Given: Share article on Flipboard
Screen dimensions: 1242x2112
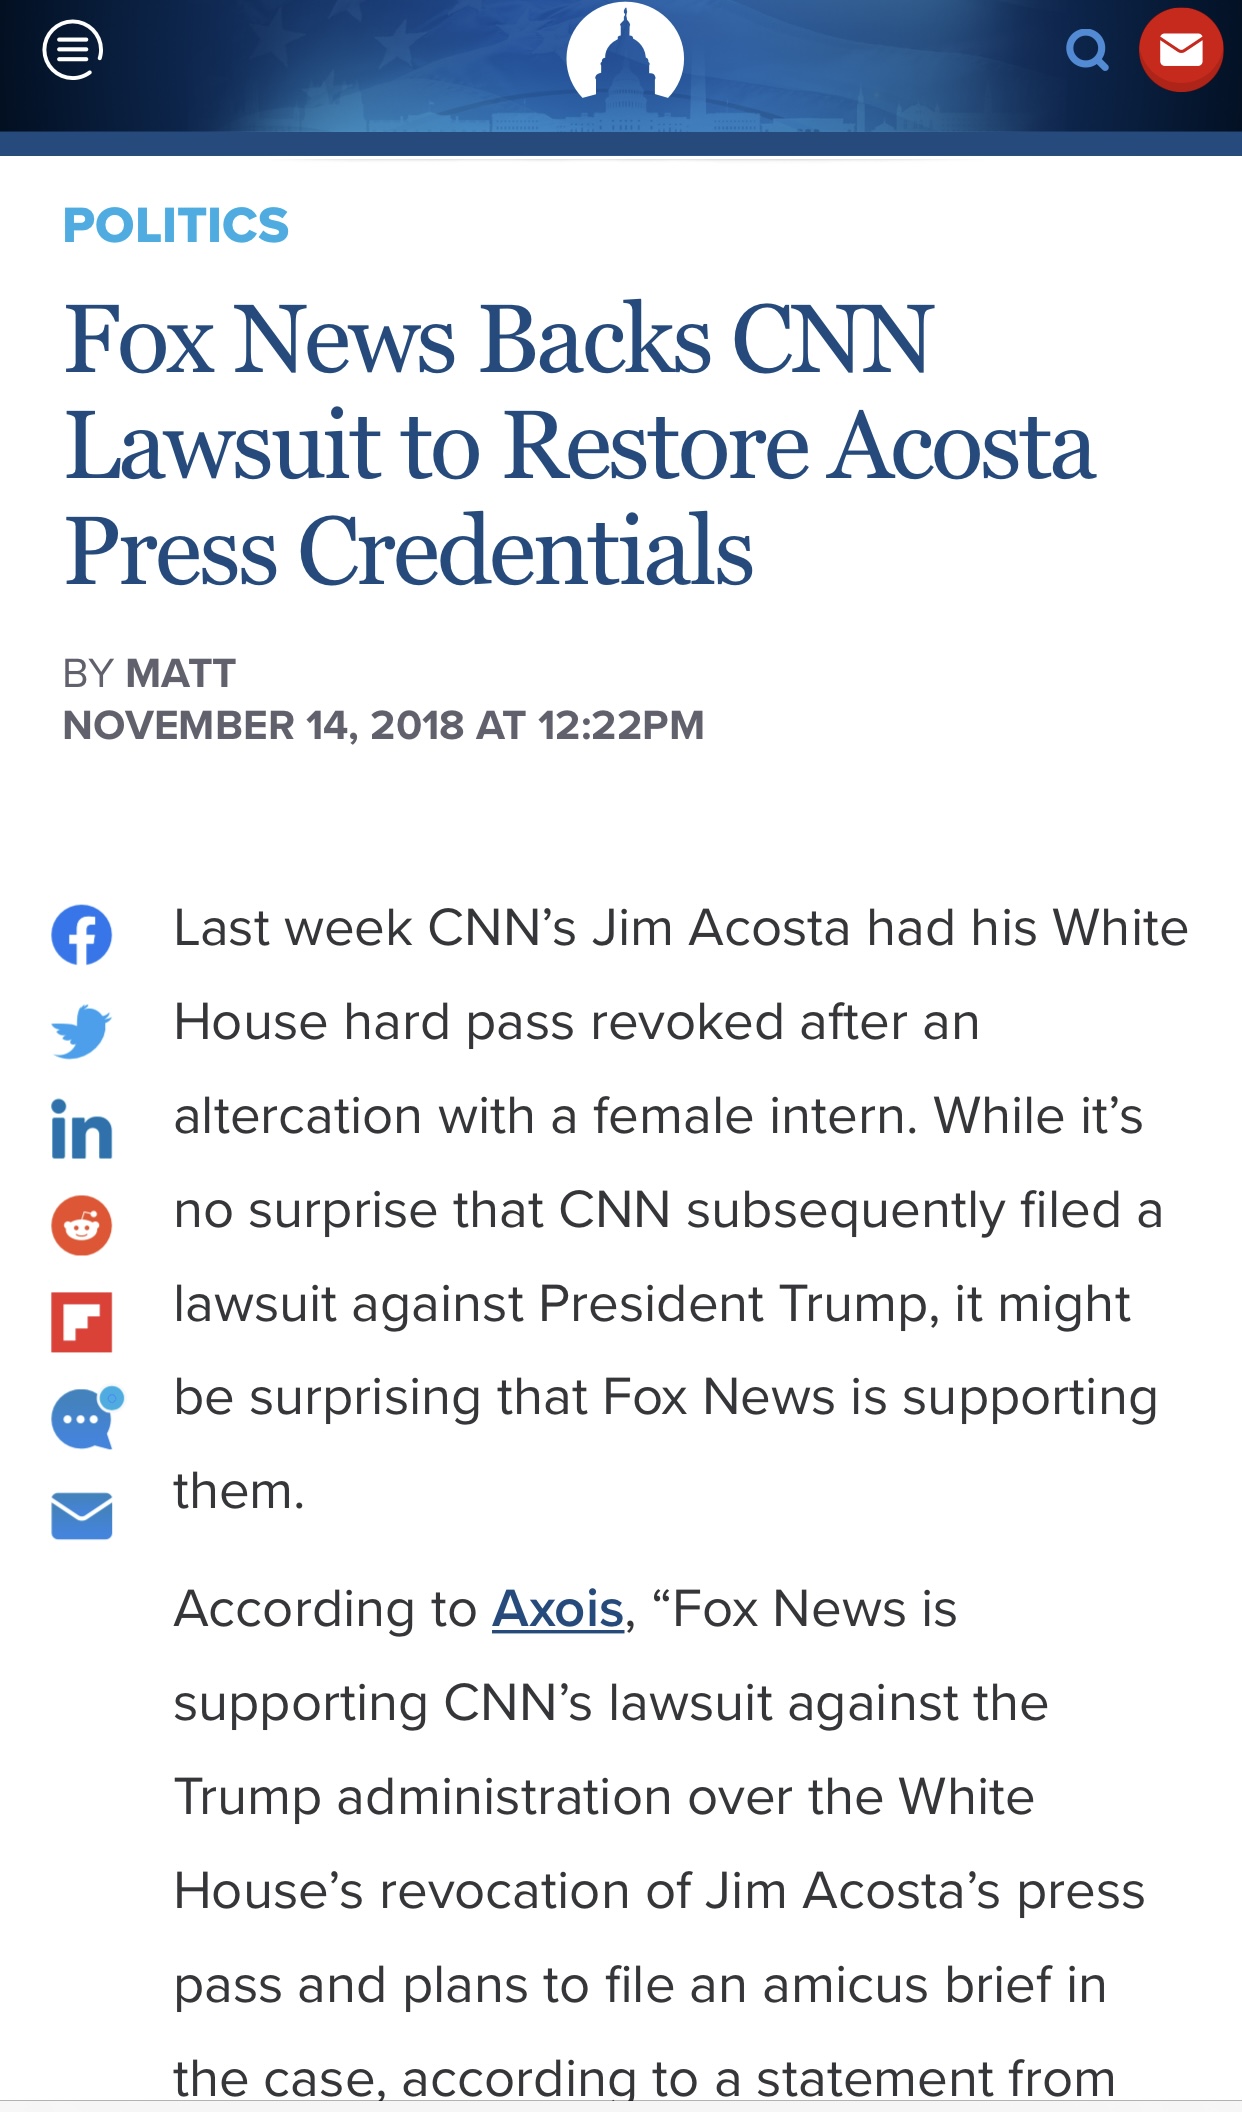Looking at the screenshot, I should [81, 1322].
